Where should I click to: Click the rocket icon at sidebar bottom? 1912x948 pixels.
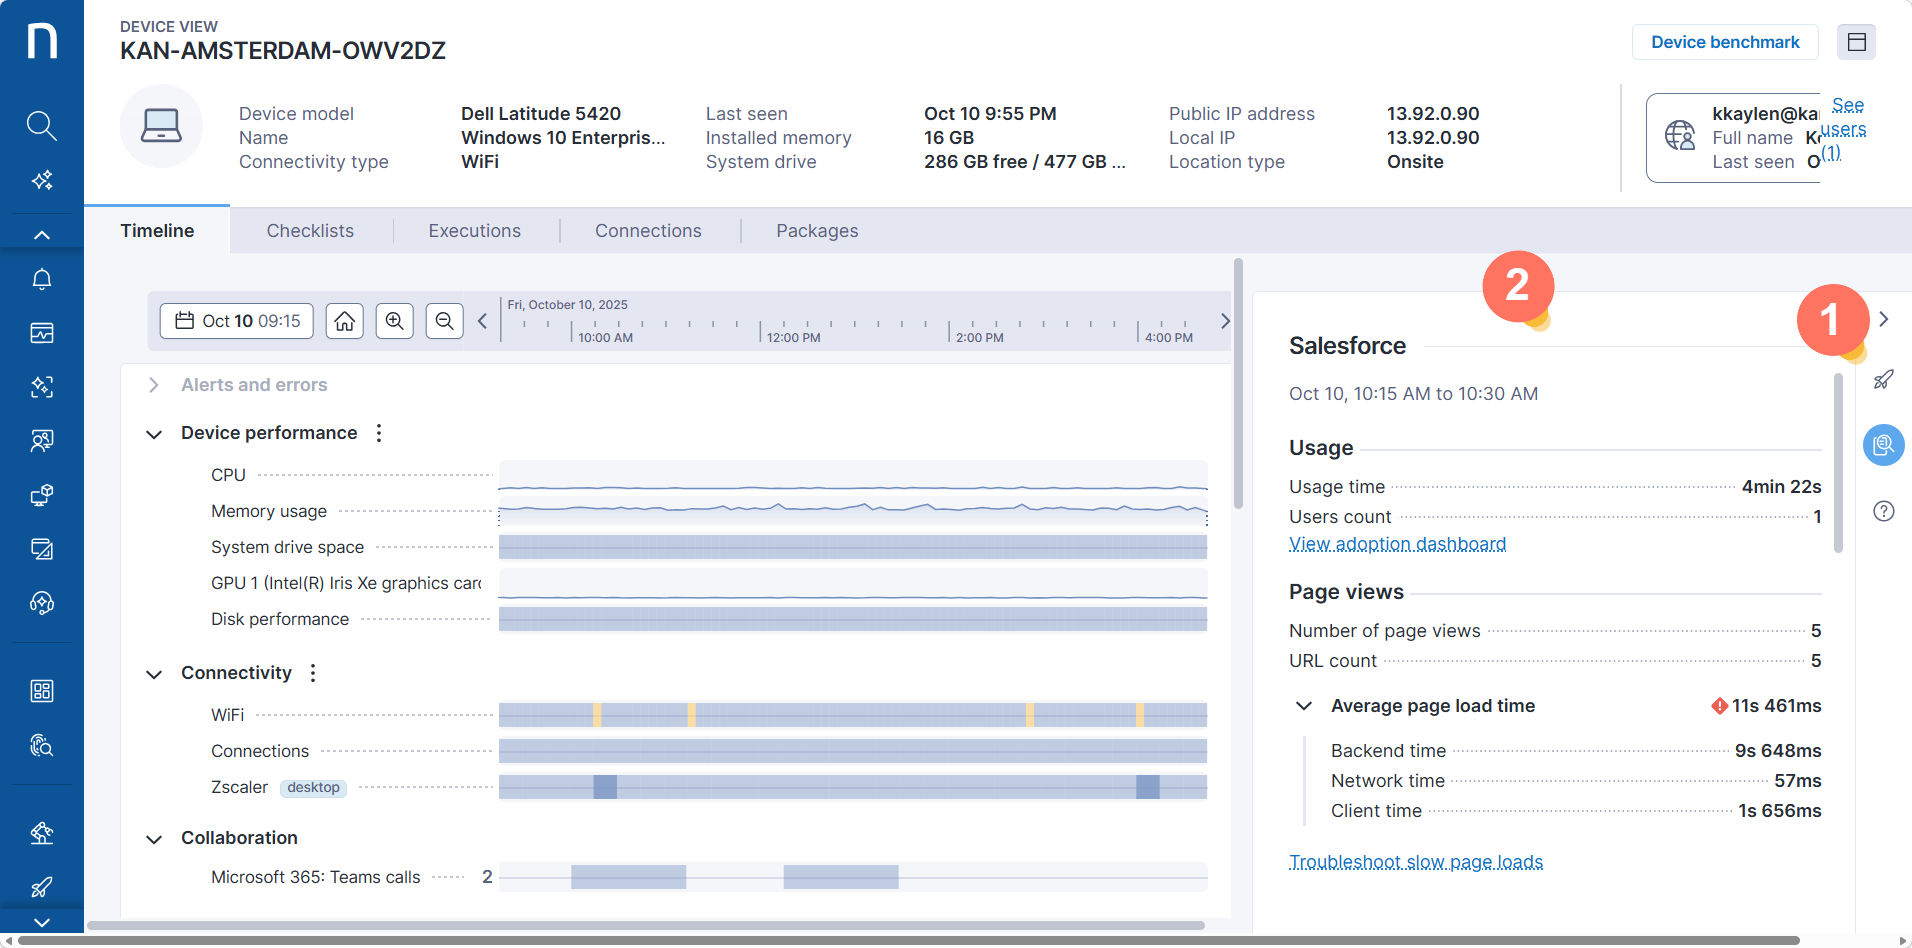click(41, 887)
